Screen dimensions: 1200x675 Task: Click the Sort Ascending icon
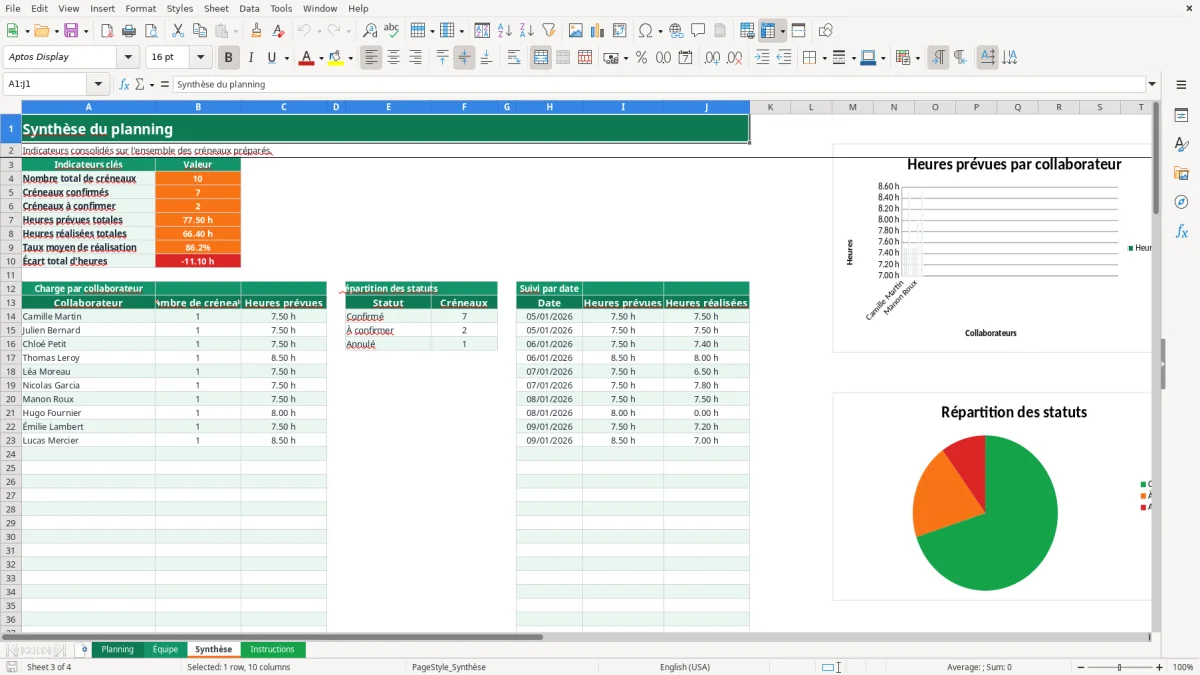505,31
